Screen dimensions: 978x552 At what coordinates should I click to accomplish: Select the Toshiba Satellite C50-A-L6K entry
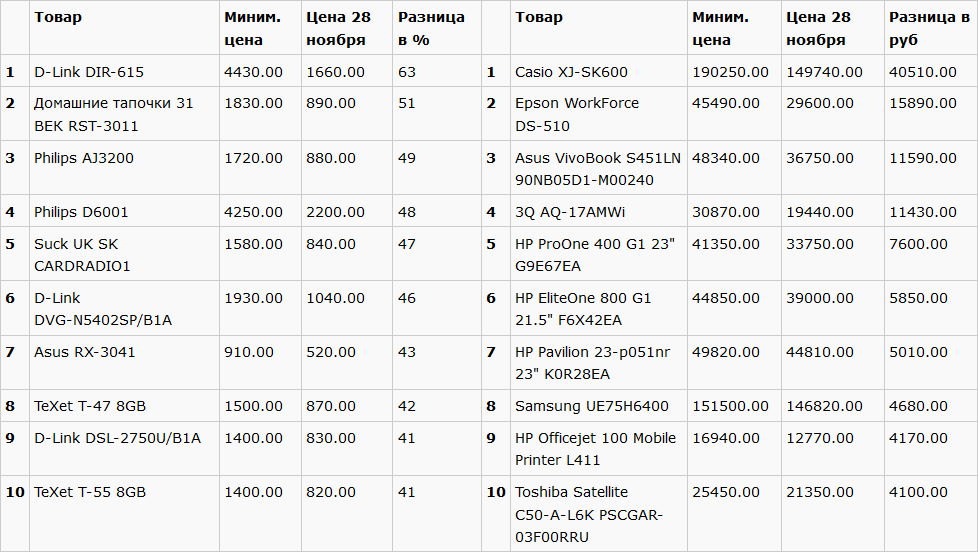(x=599, y=514)
